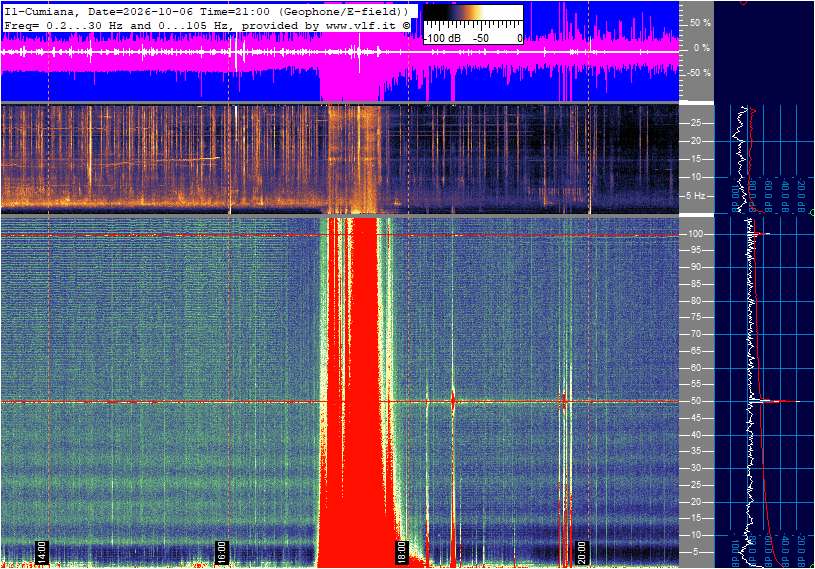Click the 95 Hz axis label
The image size is (815, 569).
695,250
